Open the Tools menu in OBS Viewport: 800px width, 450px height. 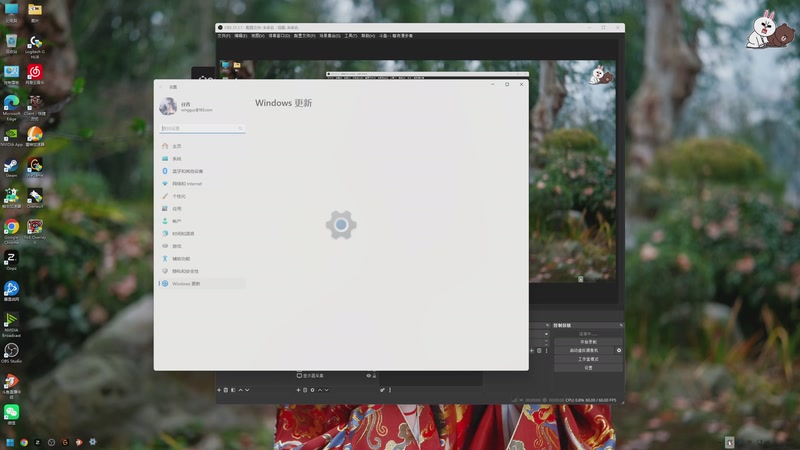pyautogui.click(x=351, y=36)
